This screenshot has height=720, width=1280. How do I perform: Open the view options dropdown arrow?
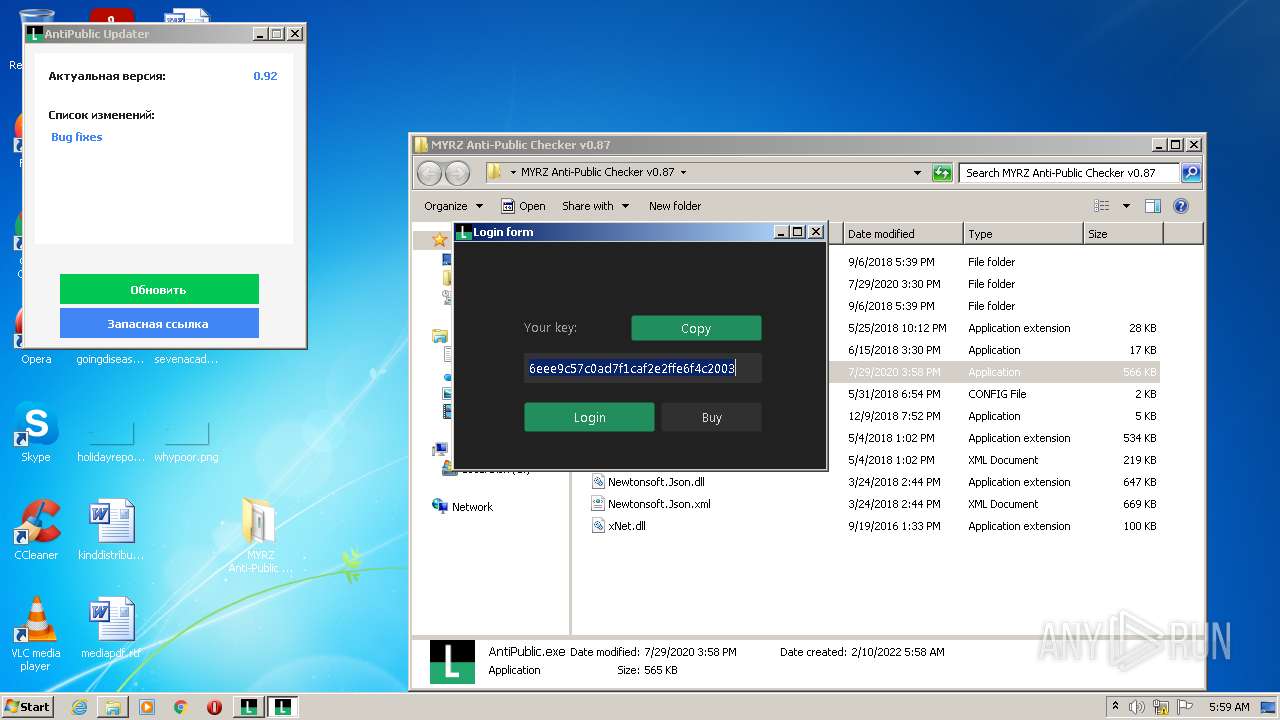coord(1126,206)
